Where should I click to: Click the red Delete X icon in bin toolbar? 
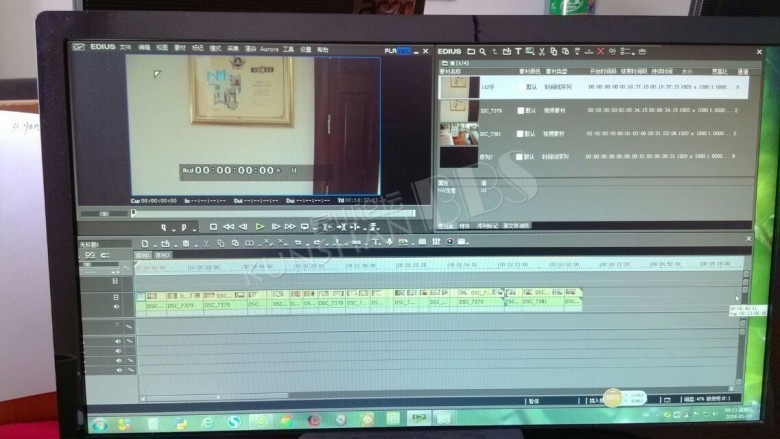600,51
